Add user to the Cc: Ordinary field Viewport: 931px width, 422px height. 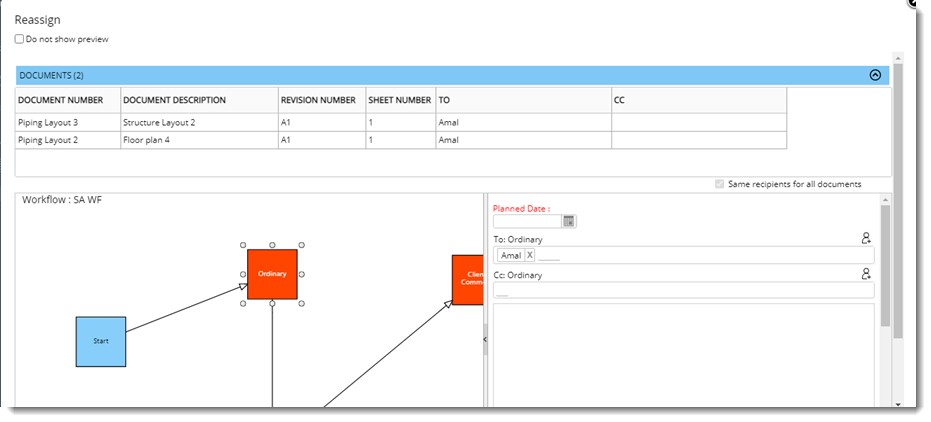coord(866,274)
